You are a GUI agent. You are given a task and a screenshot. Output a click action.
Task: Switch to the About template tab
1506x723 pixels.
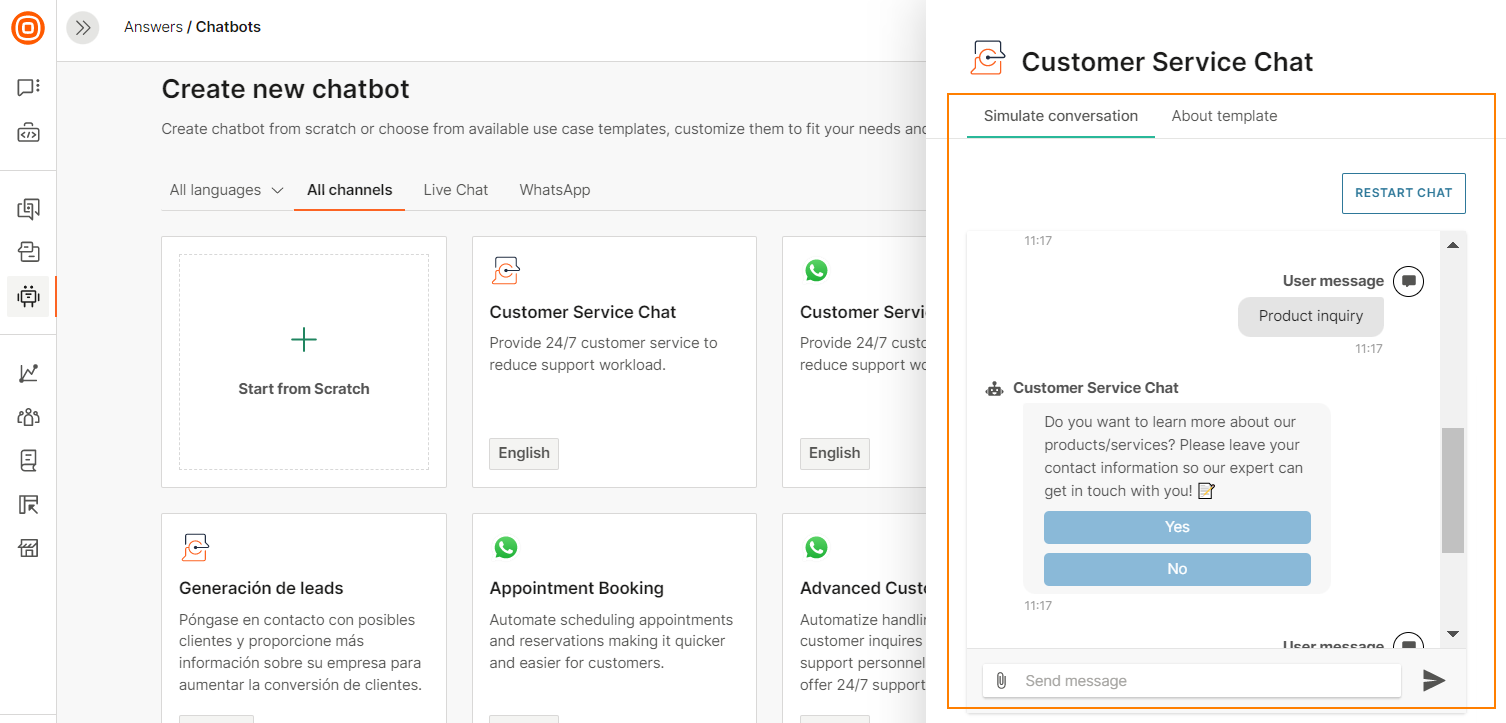1224,116
